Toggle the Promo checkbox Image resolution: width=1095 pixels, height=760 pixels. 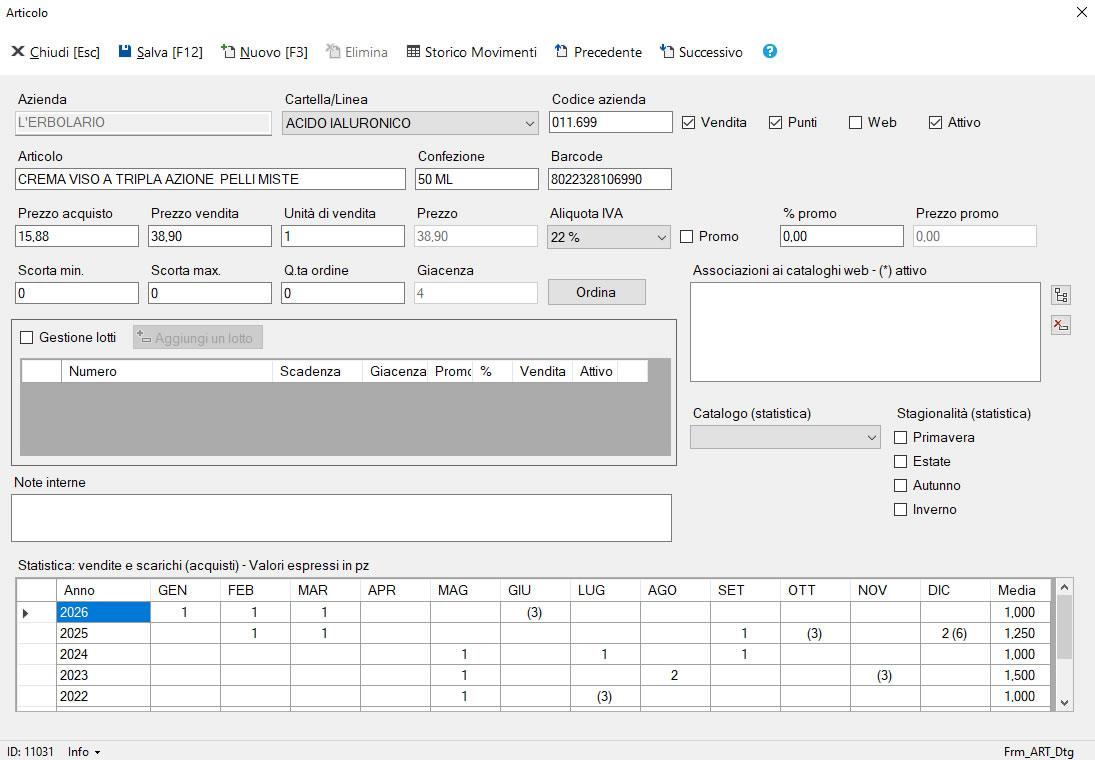tap(686, 237)
